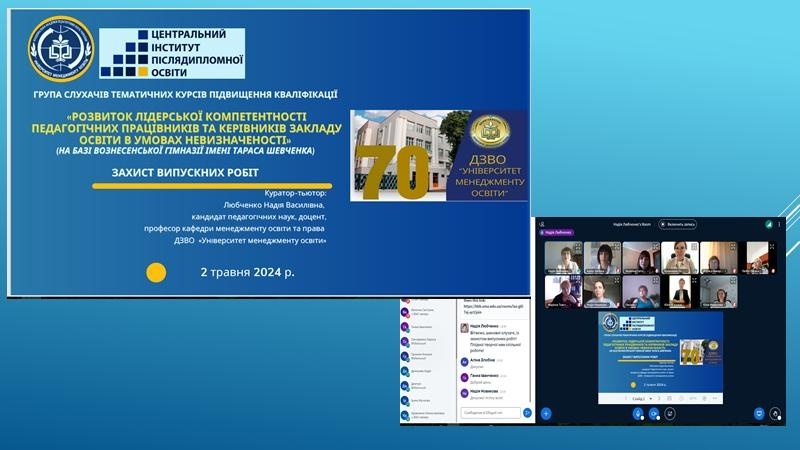Send the chat message with blue arrow
The height and width of the screenshot is (450, 800).
click(x=527, y=411)
